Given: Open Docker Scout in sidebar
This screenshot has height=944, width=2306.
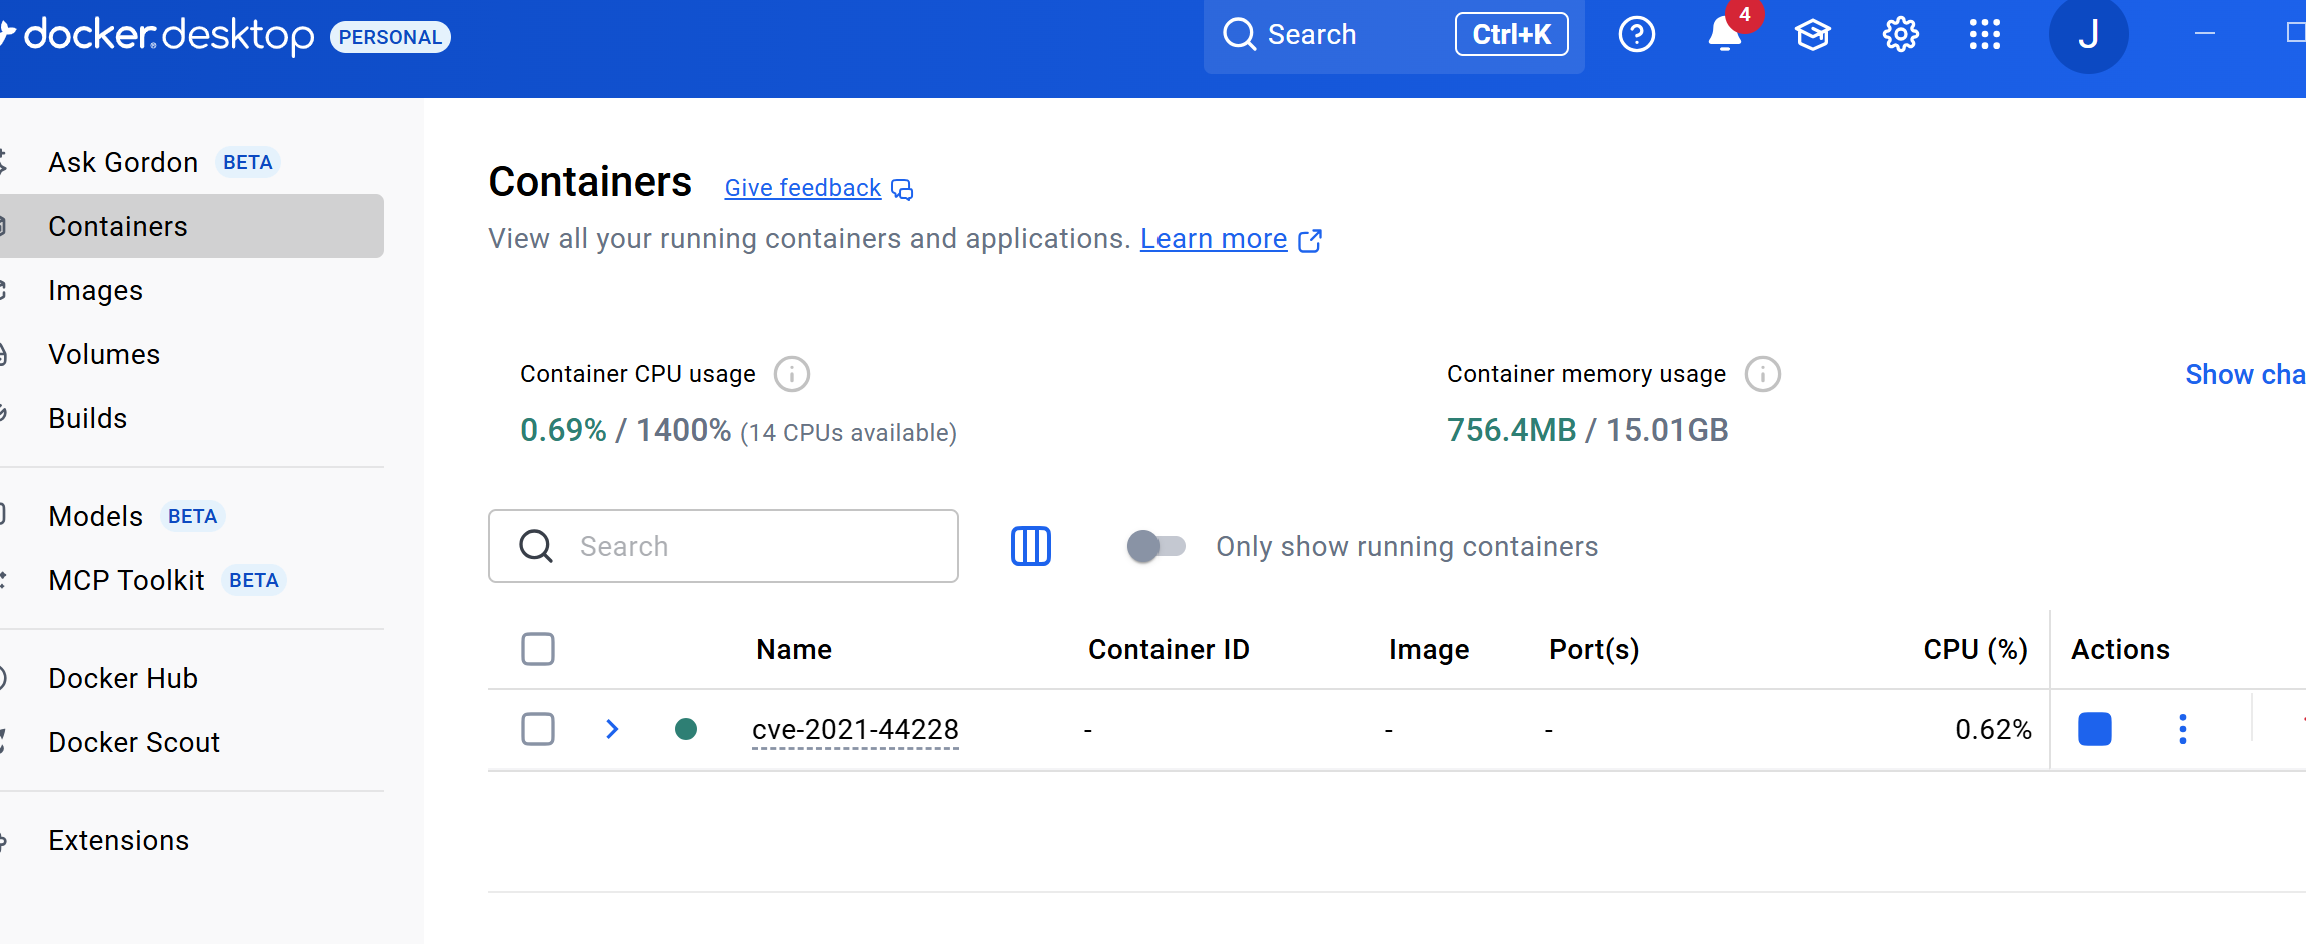Looking at the screenshot, I should tap(192, 742).
